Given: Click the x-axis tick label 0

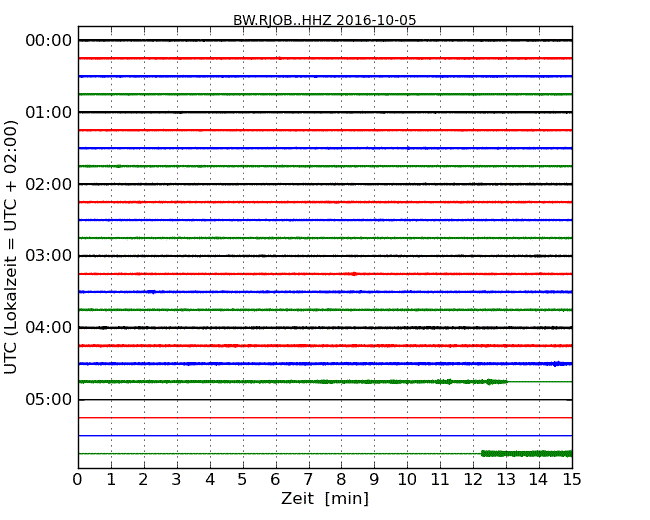Looking at the screenshot, I should pos(78,480).
